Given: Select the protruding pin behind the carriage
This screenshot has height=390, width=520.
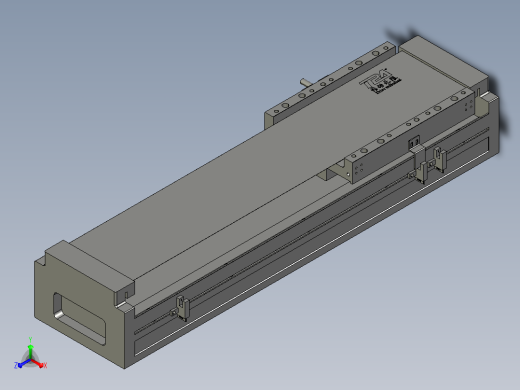Looking at the screenshot, I should [x=306, y=82].
